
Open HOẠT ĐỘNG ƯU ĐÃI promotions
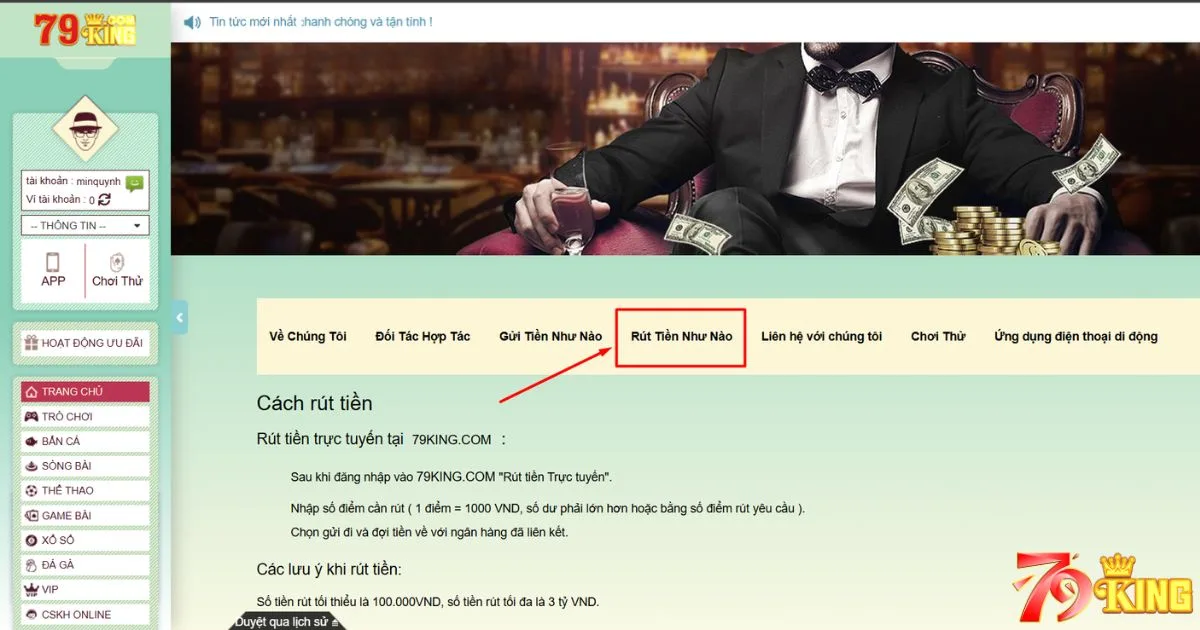[x=85, y=343]
